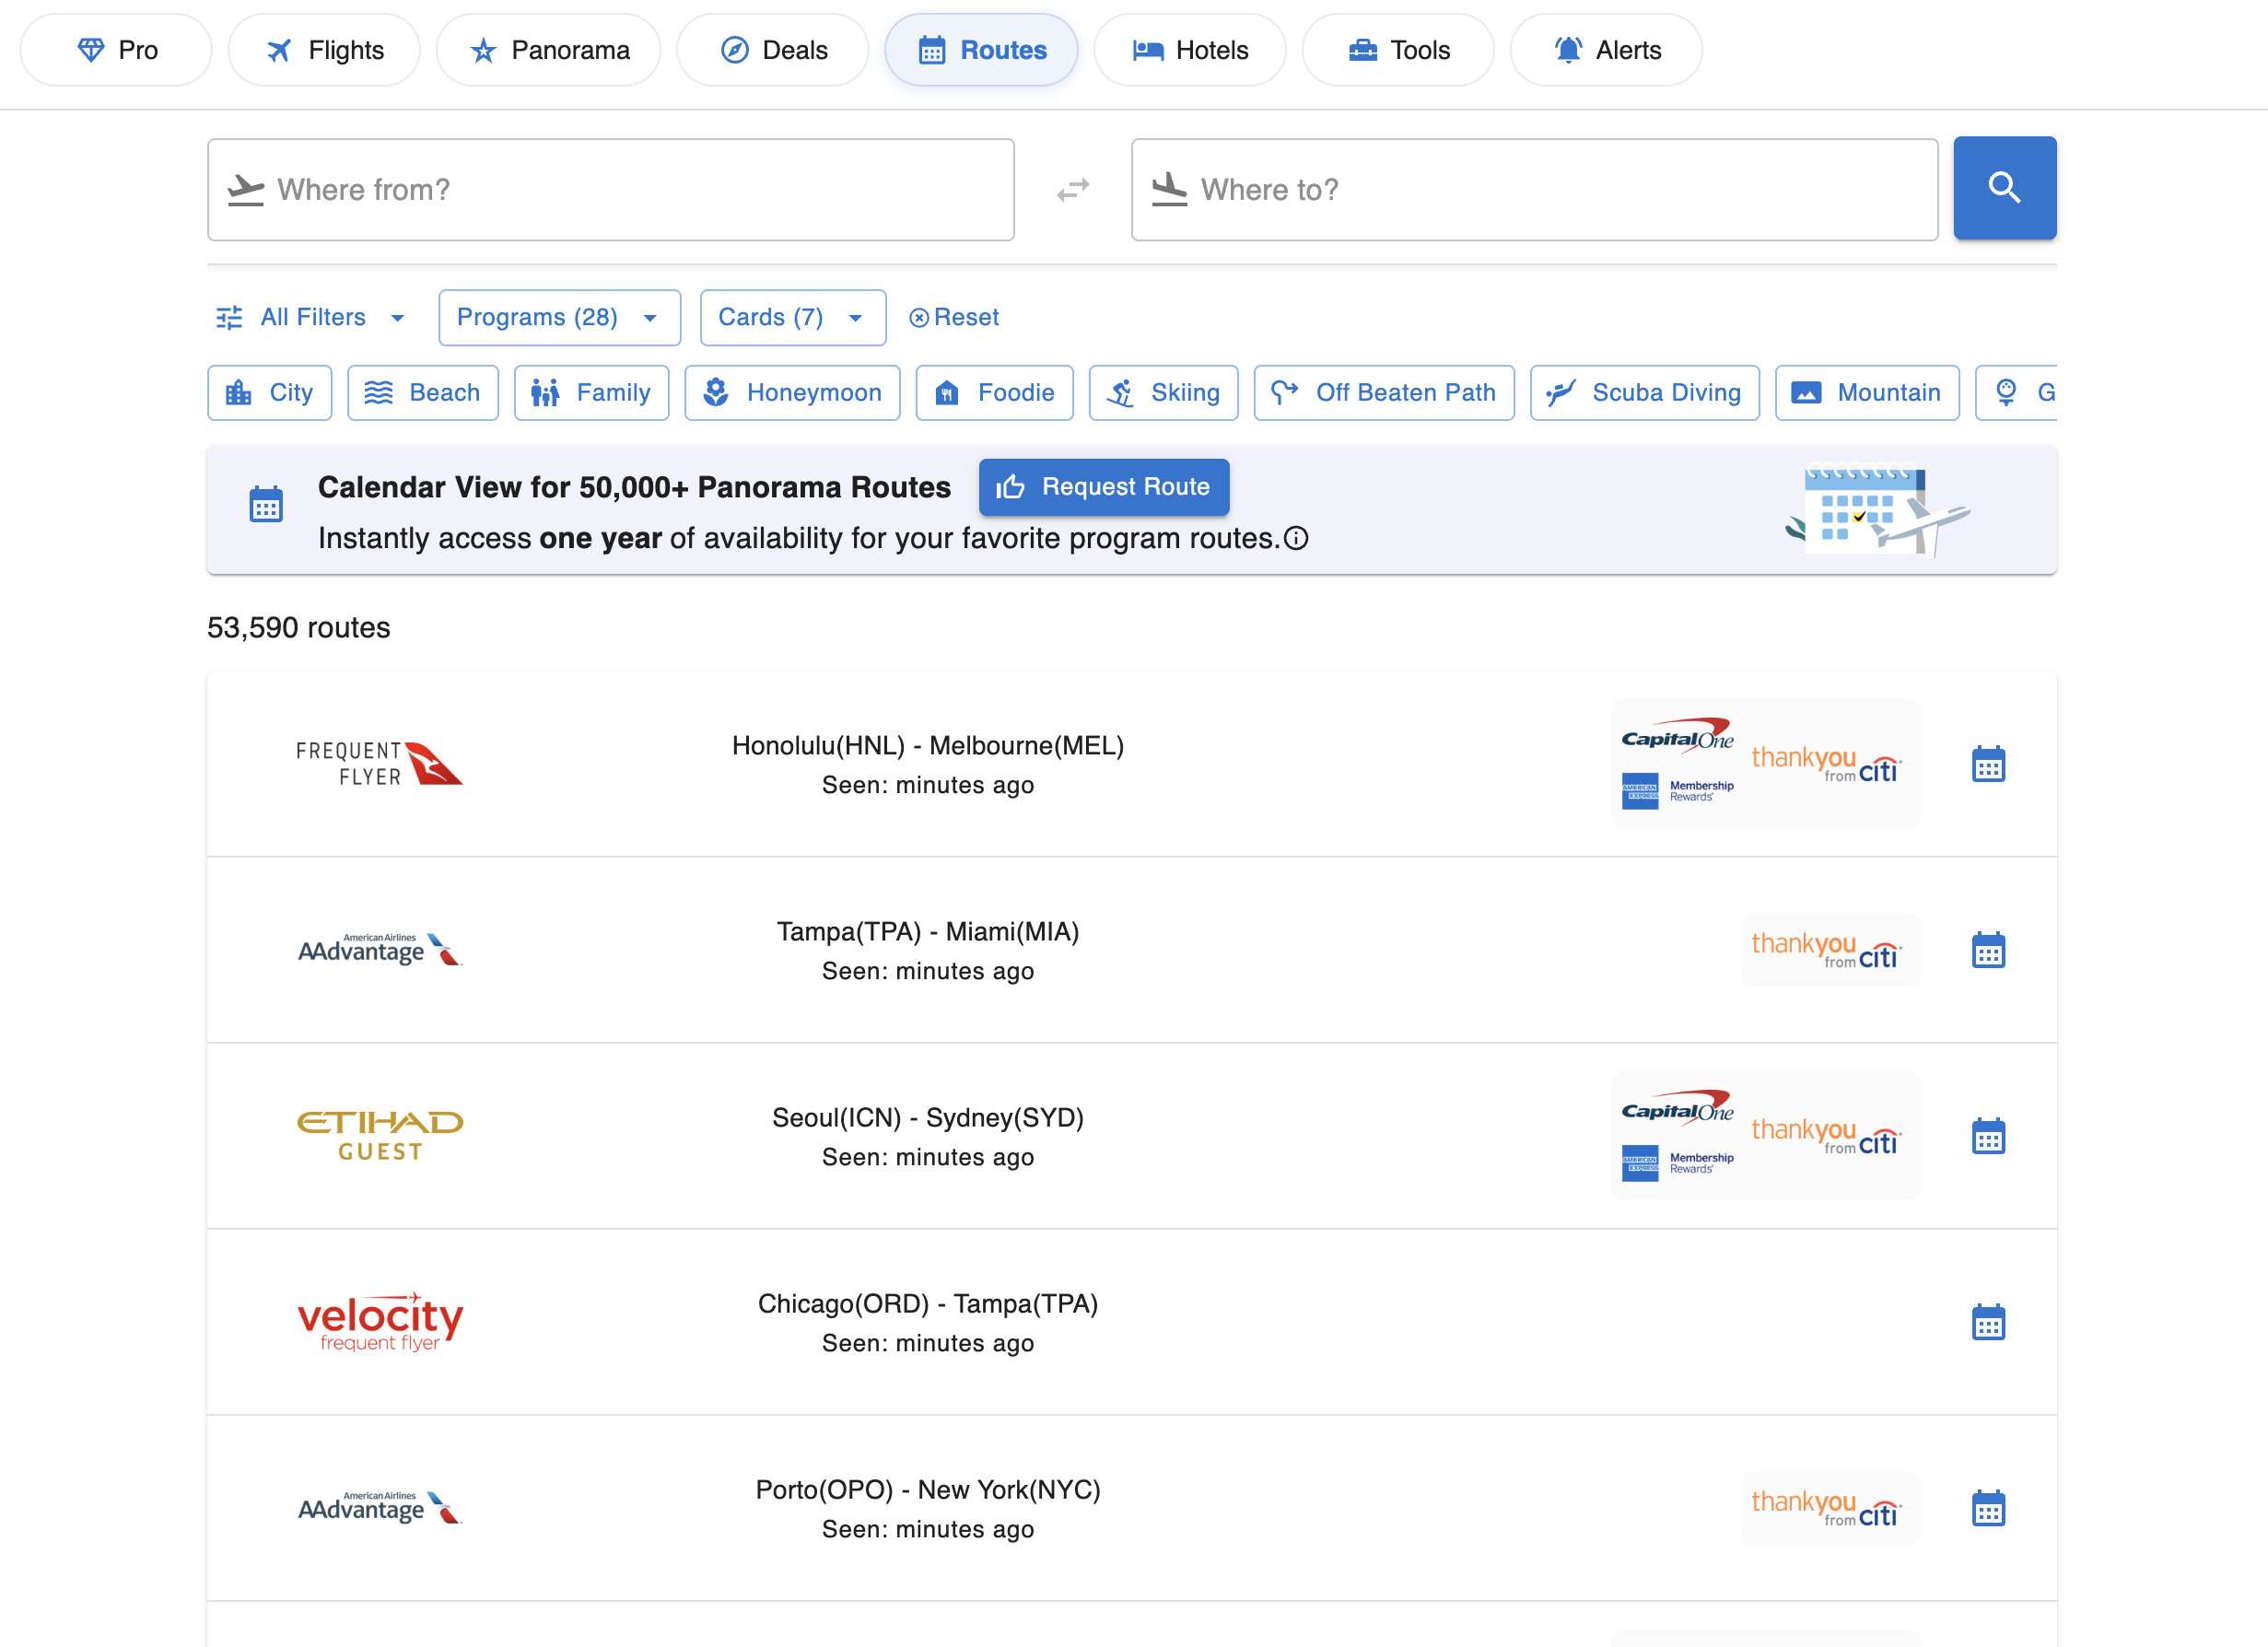The image size is (2268, 1647).
Task: Switch to the Flights tab
Action: 324,50
